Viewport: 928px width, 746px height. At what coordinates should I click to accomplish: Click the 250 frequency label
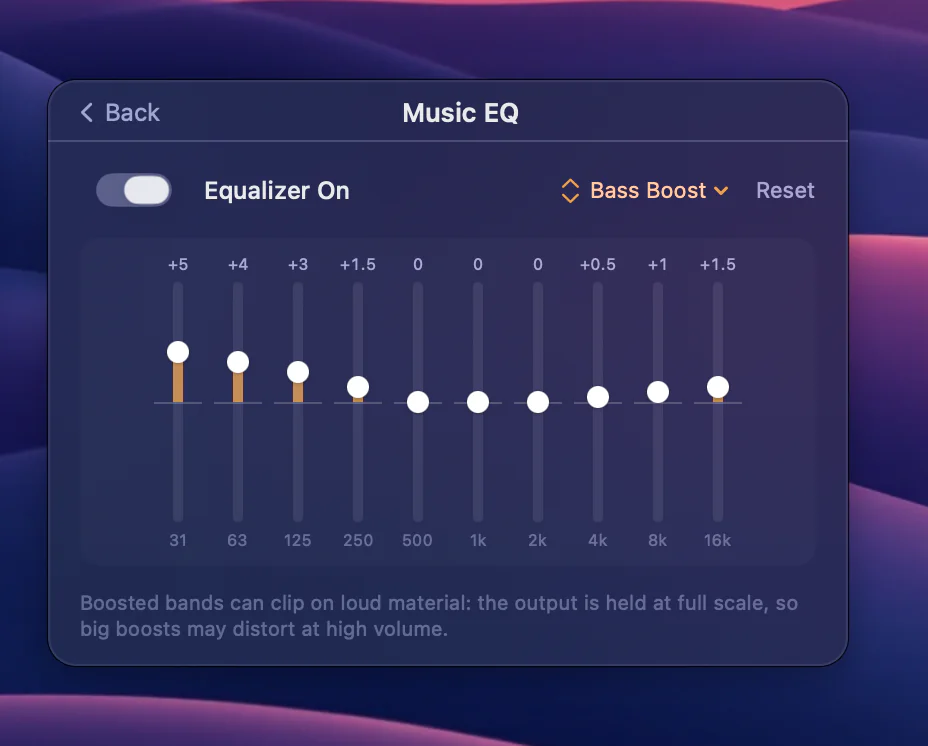358,540
